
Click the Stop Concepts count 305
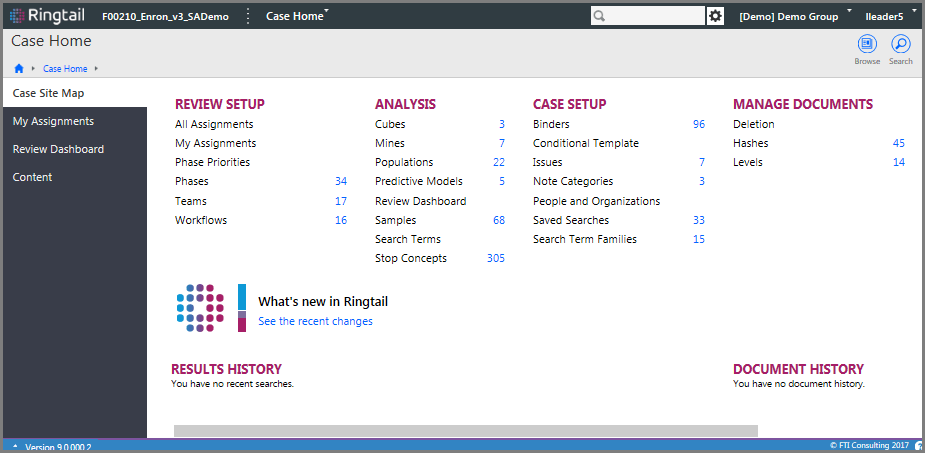click(496, 258)
